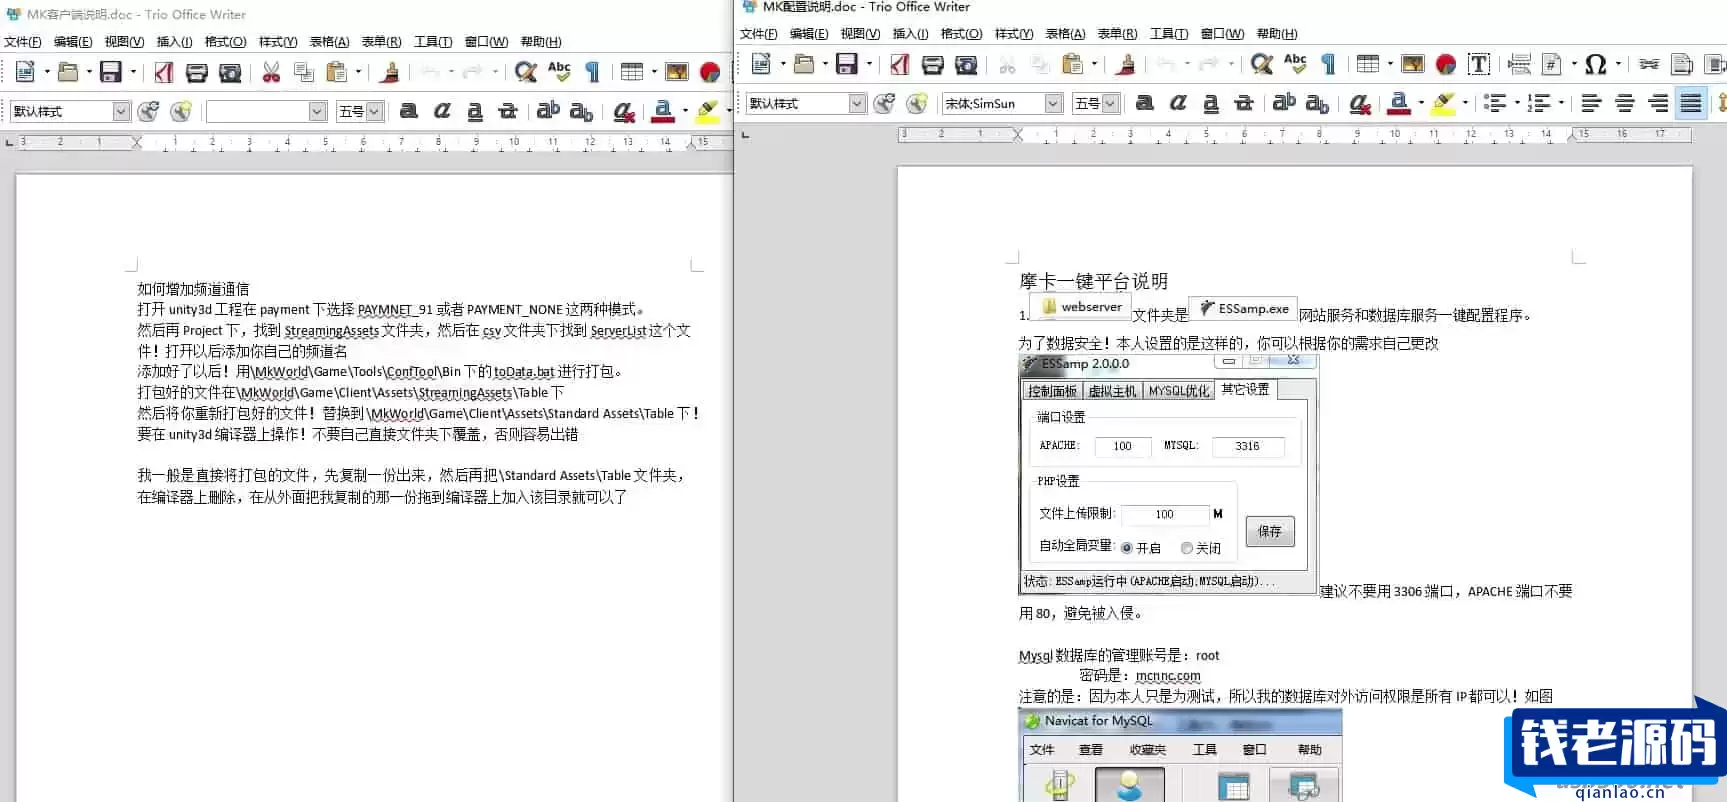Expand font color arrow in MK客户端说明 window

pyautogui.click(x=684, y=111)
